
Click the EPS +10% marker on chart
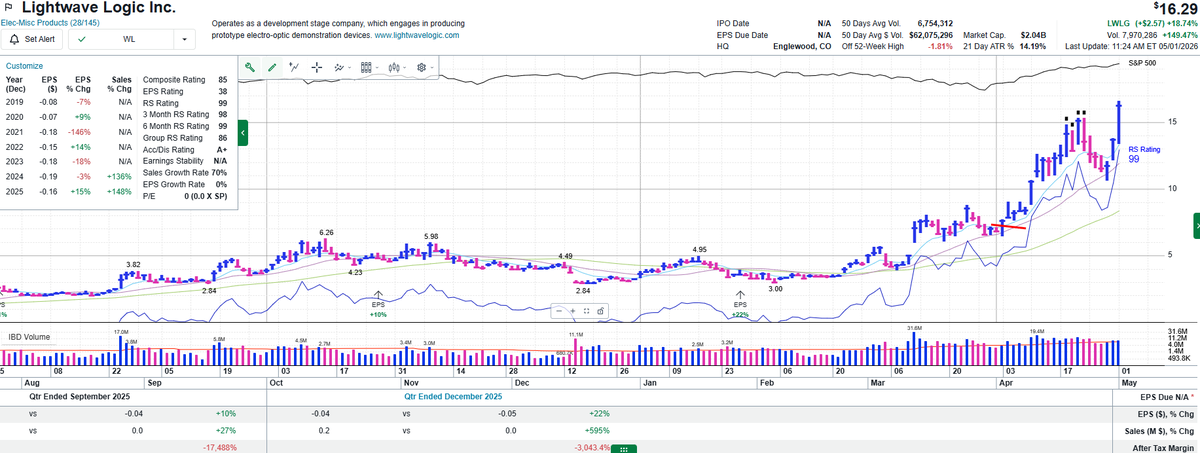click(x=378, y=303)
